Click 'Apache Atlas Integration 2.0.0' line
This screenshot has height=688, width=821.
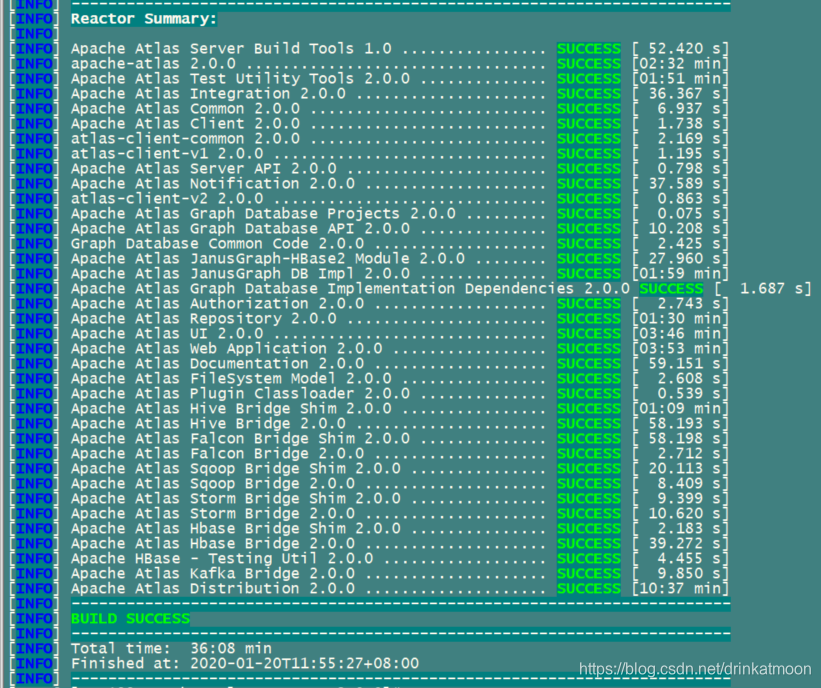(208, 94)
